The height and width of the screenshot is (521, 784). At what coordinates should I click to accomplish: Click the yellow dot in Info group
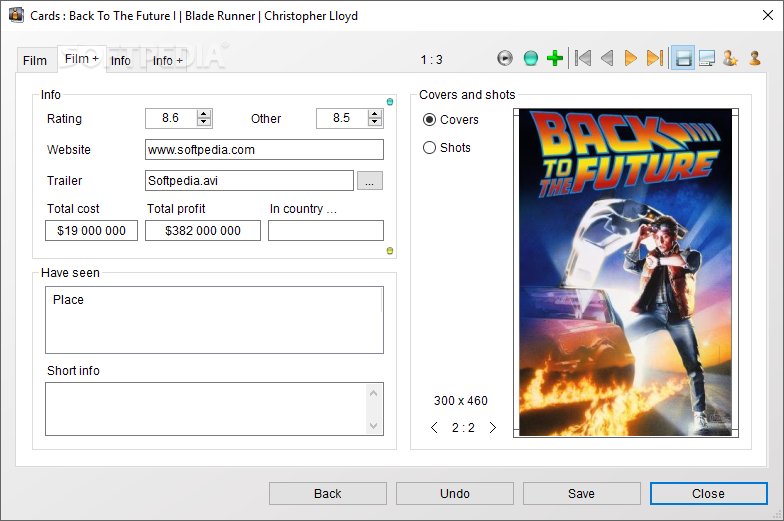[390, 250]
